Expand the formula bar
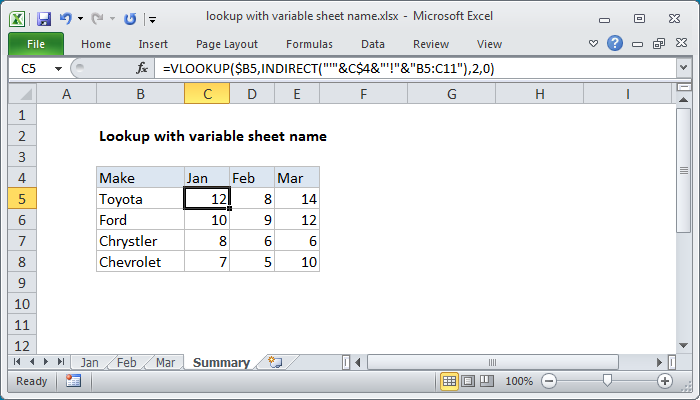This screenshot has height=400, width=700. point(683,68)
